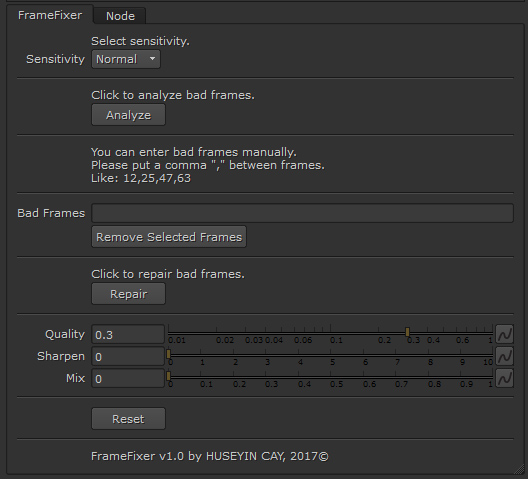Open the Sensitivity dropdown set to Normal
This screenshot has height=479, width=528.
(x=126, y=59)
